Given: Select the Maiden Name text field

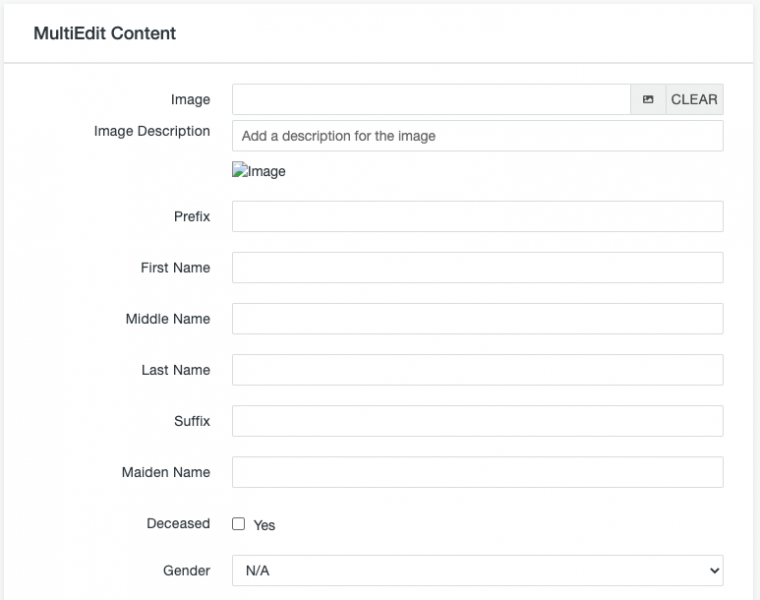Looking at the screenshot, I should (477, 471).
